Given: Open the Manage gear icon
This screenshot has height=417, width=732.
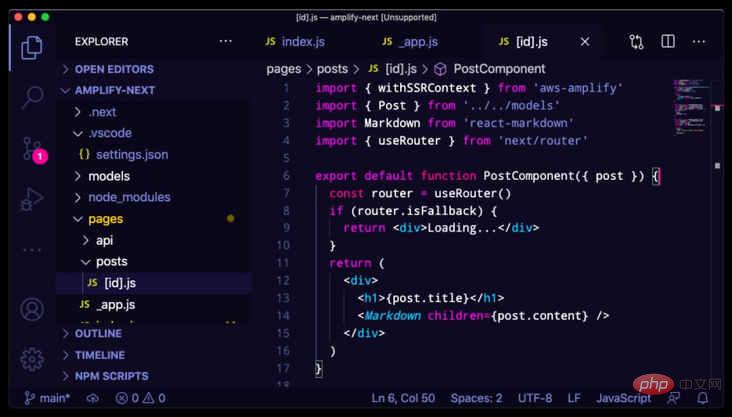Looking at the screenshot, I should coord(32,359).
